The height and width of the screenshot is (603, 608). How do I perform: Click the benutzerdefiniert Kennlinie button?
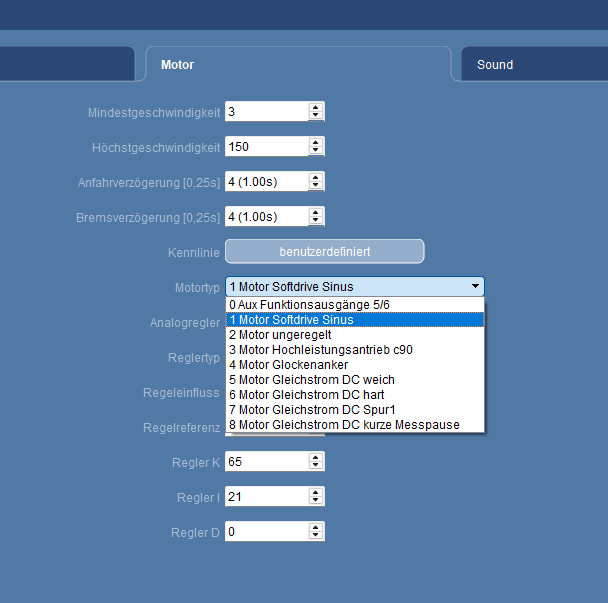coord(324,251)
